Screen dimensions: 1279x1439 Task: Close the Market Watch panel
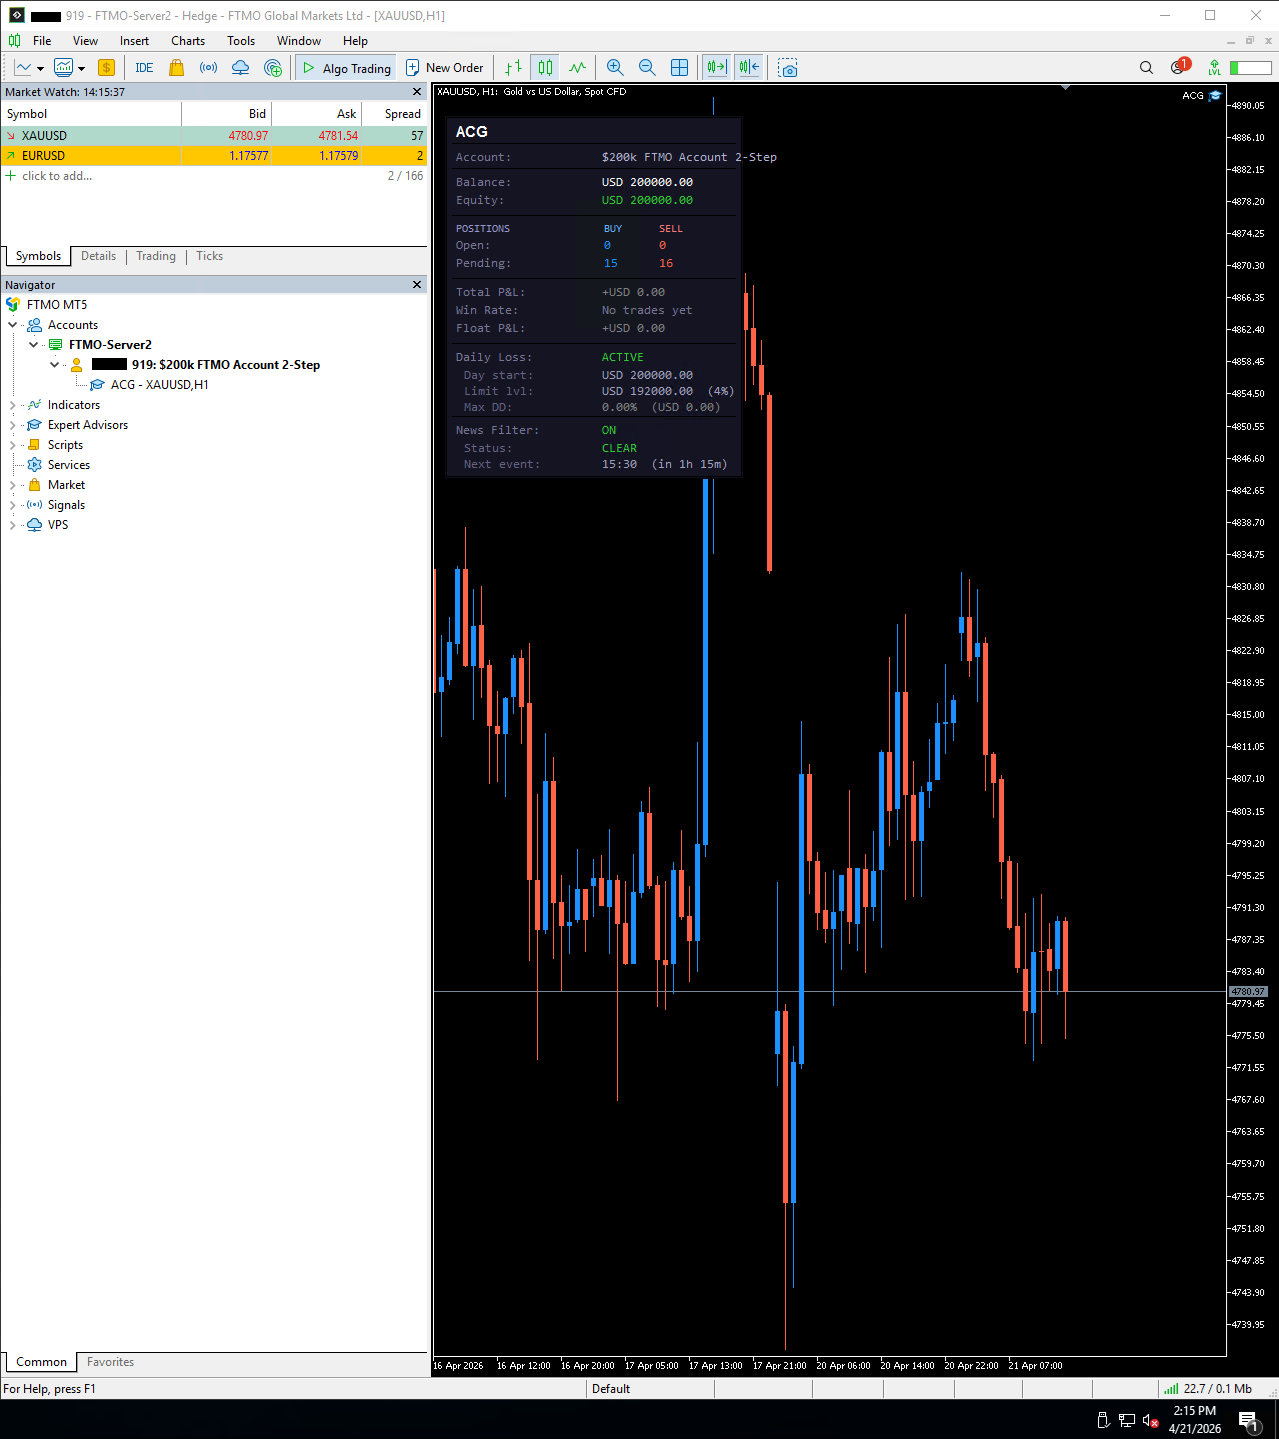pyautogui.click(x=417, y=92)
